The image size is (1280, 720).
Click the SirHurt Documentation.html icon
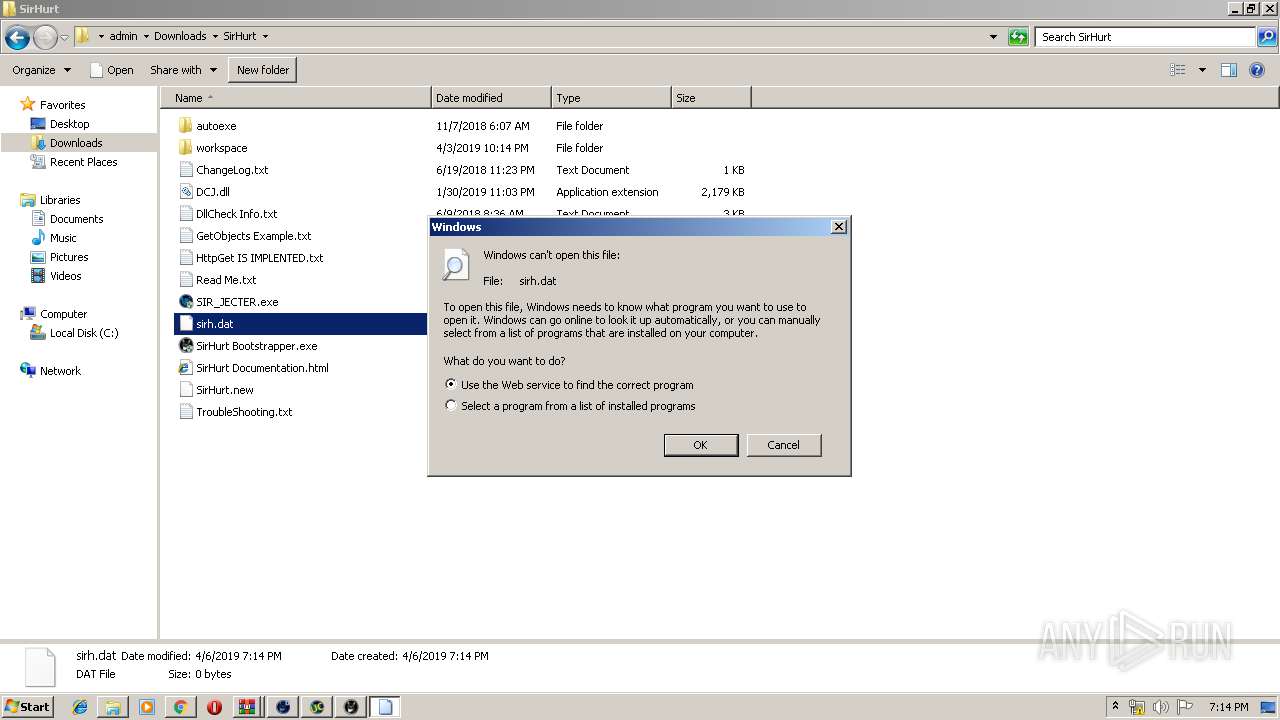(x=186, y=368)
